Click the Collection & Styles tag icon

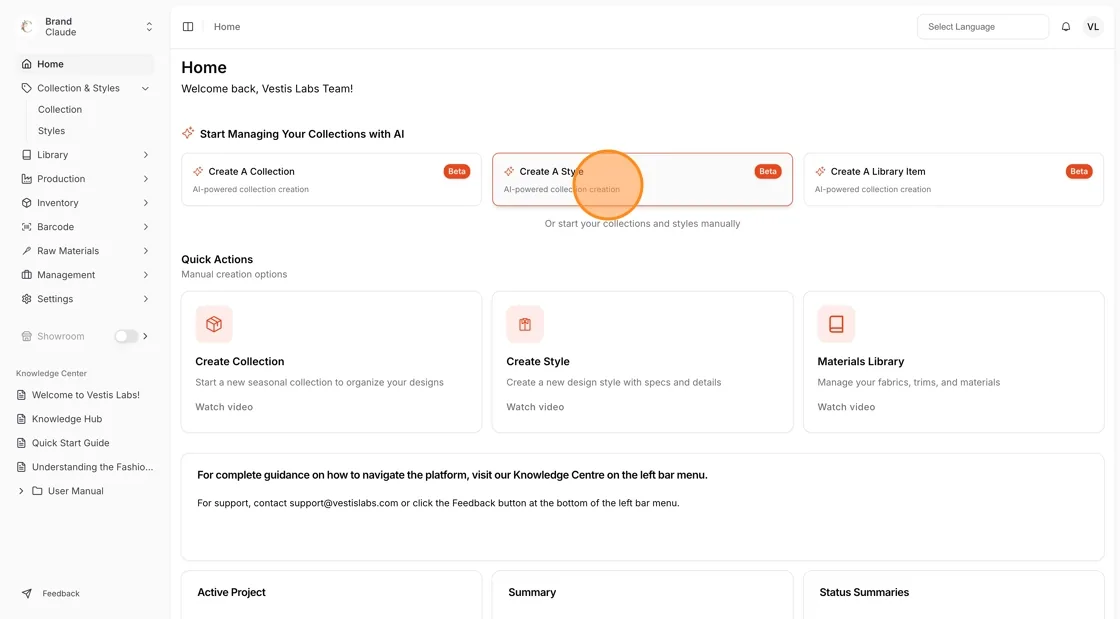click(x=26, y=88)
